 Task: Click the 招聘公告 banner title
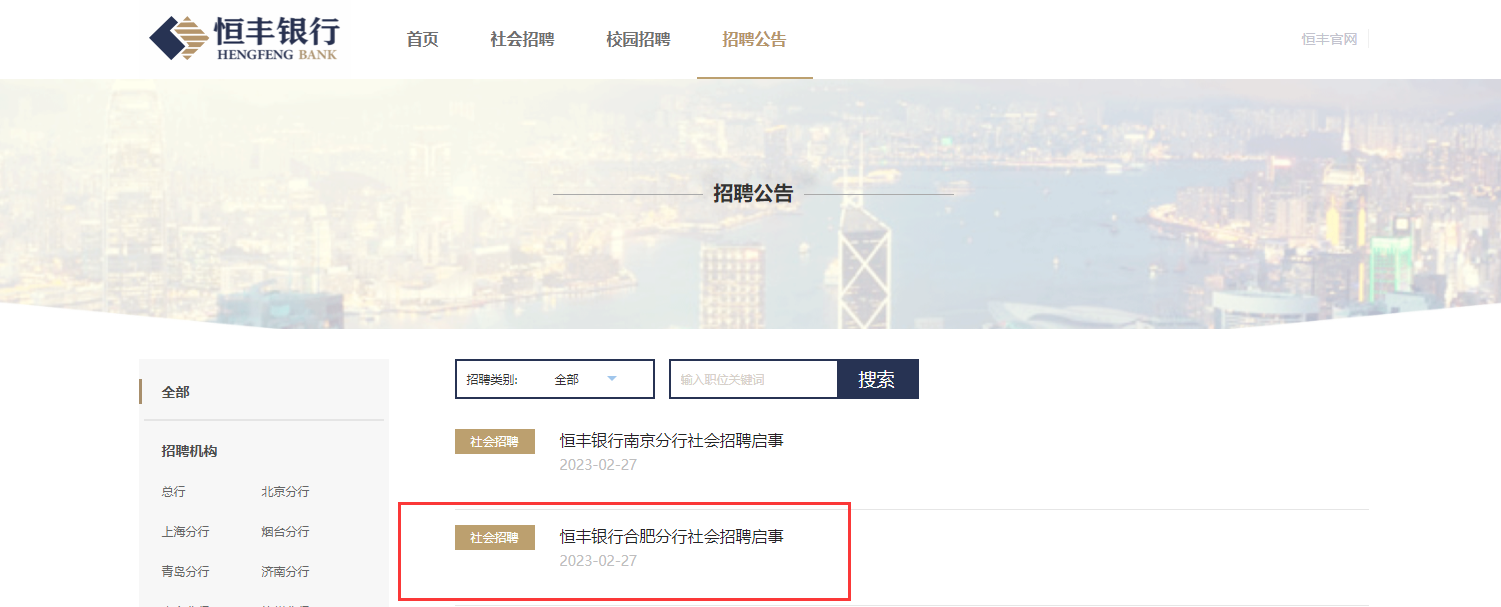click(753, 194)
